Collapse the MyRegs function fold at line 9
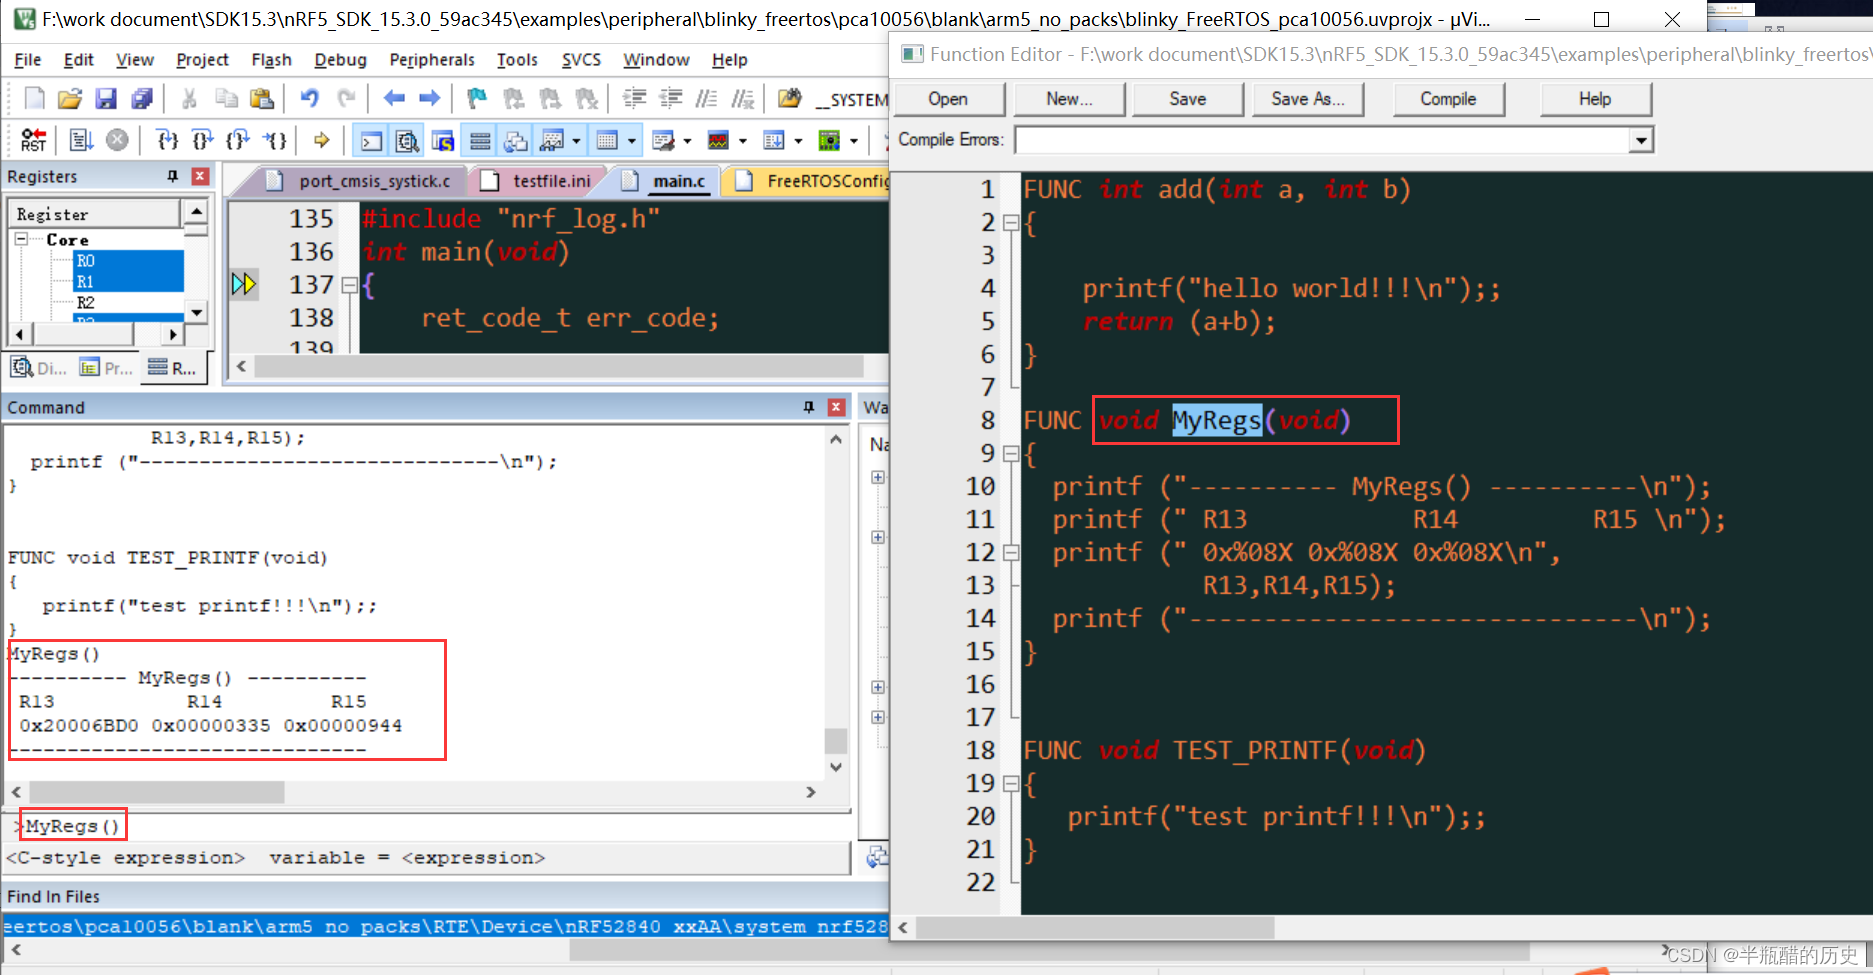 pyautogui.click(x=1010, y=454)
